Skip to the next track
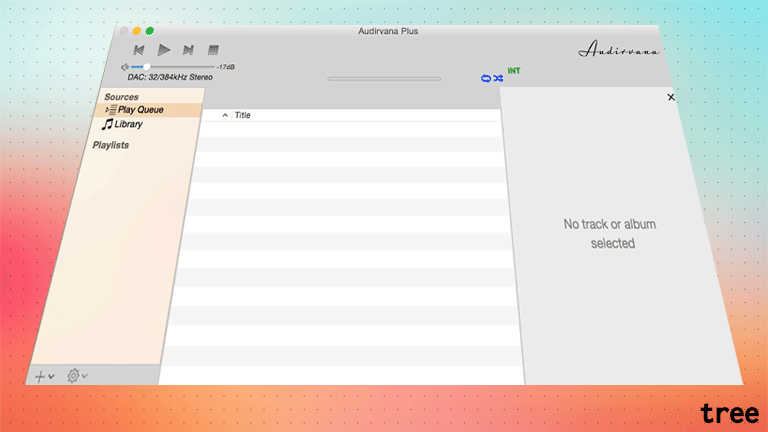The image size is (768, 432). (188, 50)
